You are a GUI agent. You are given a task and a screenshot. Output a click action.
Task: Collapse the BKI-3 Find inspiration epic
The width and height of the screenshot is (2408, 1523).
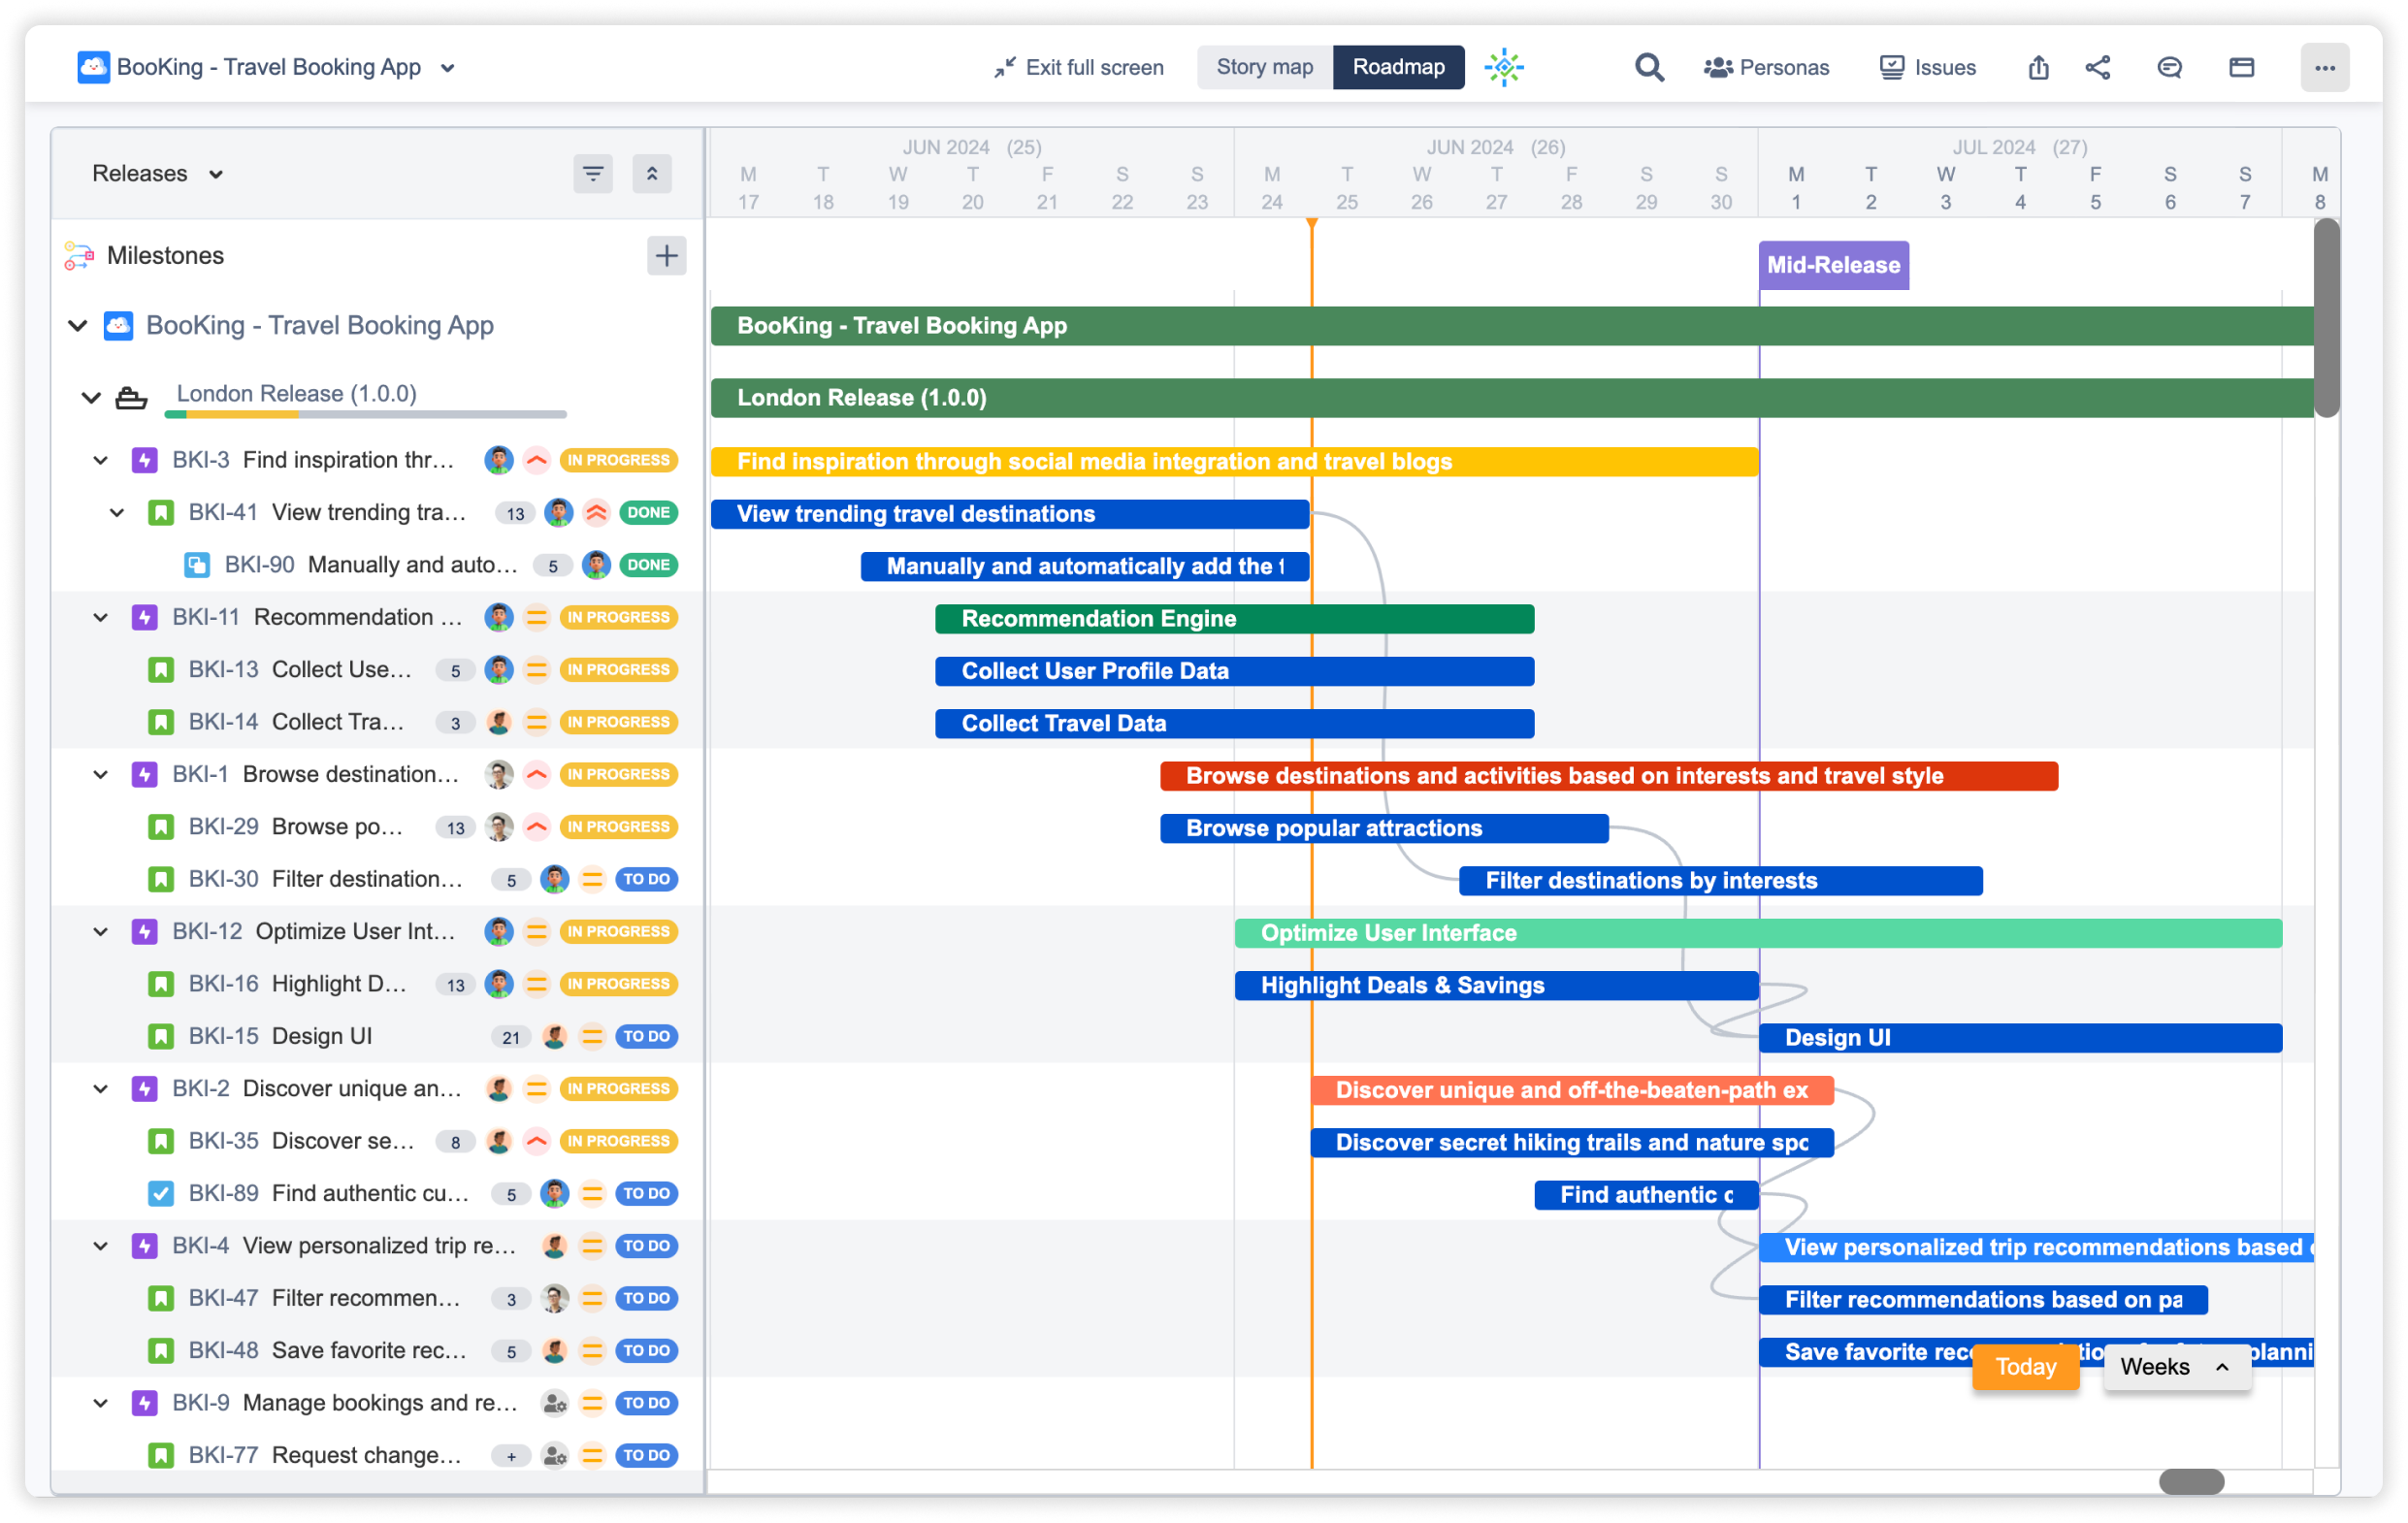[101, 460]
